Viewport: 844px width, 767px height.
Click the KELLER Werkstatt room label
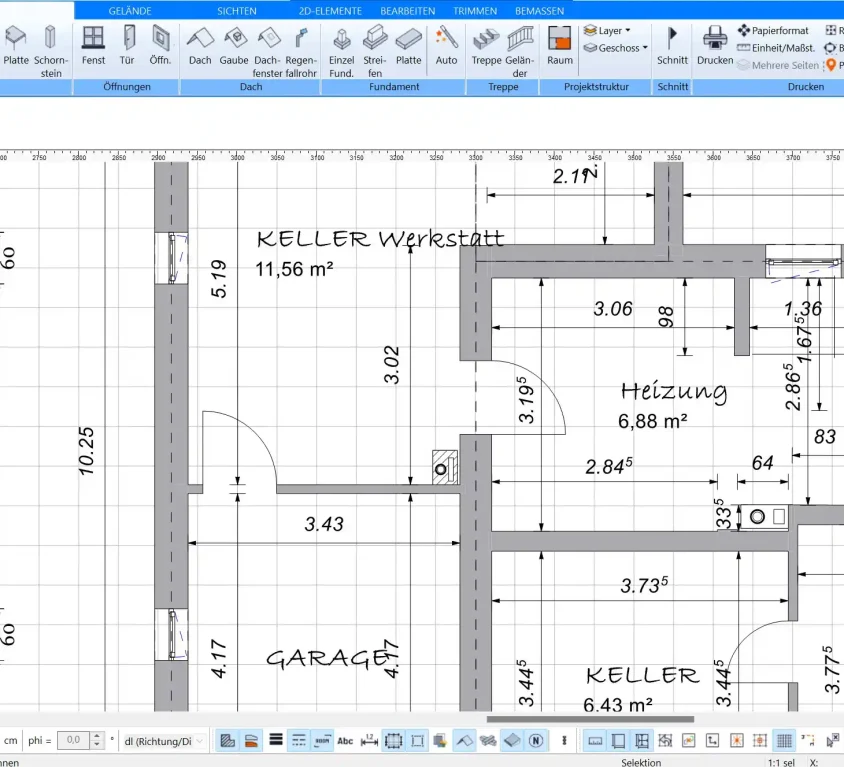pos(381,239)
